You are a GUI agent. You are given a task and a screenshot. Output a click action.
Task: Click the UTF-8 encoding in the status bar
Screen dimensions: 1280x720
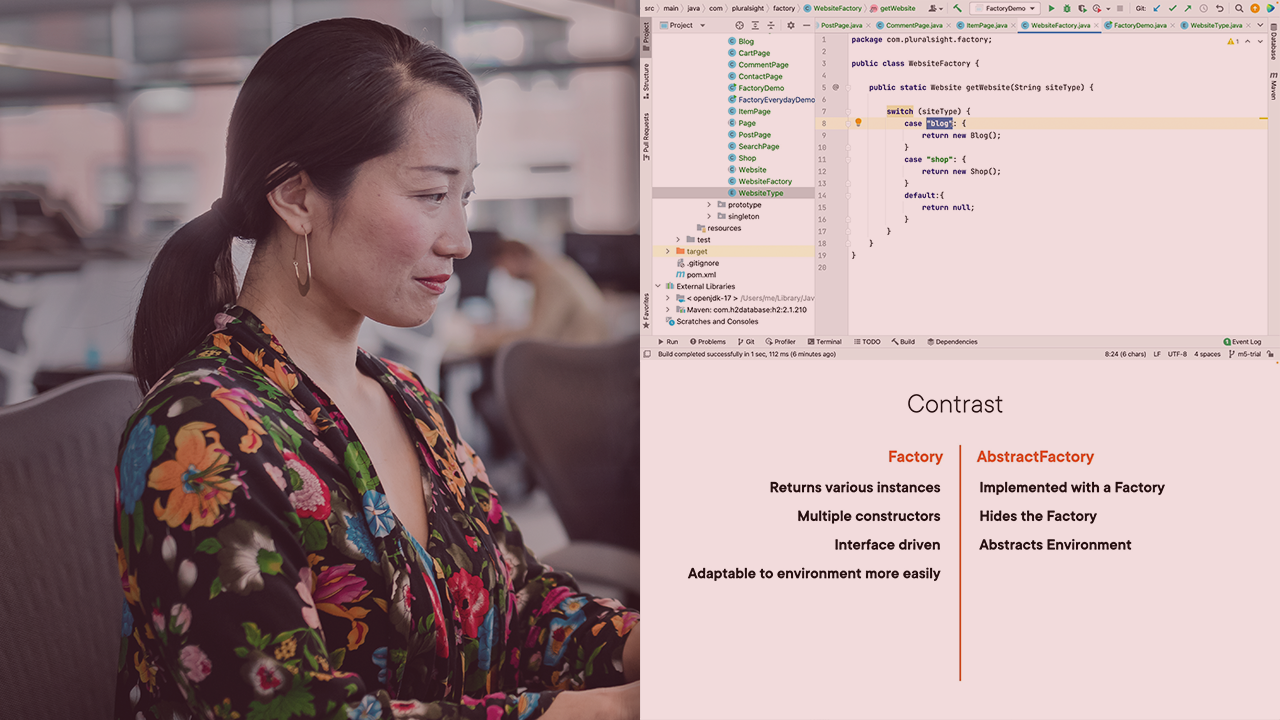(x=1177, y=354)
